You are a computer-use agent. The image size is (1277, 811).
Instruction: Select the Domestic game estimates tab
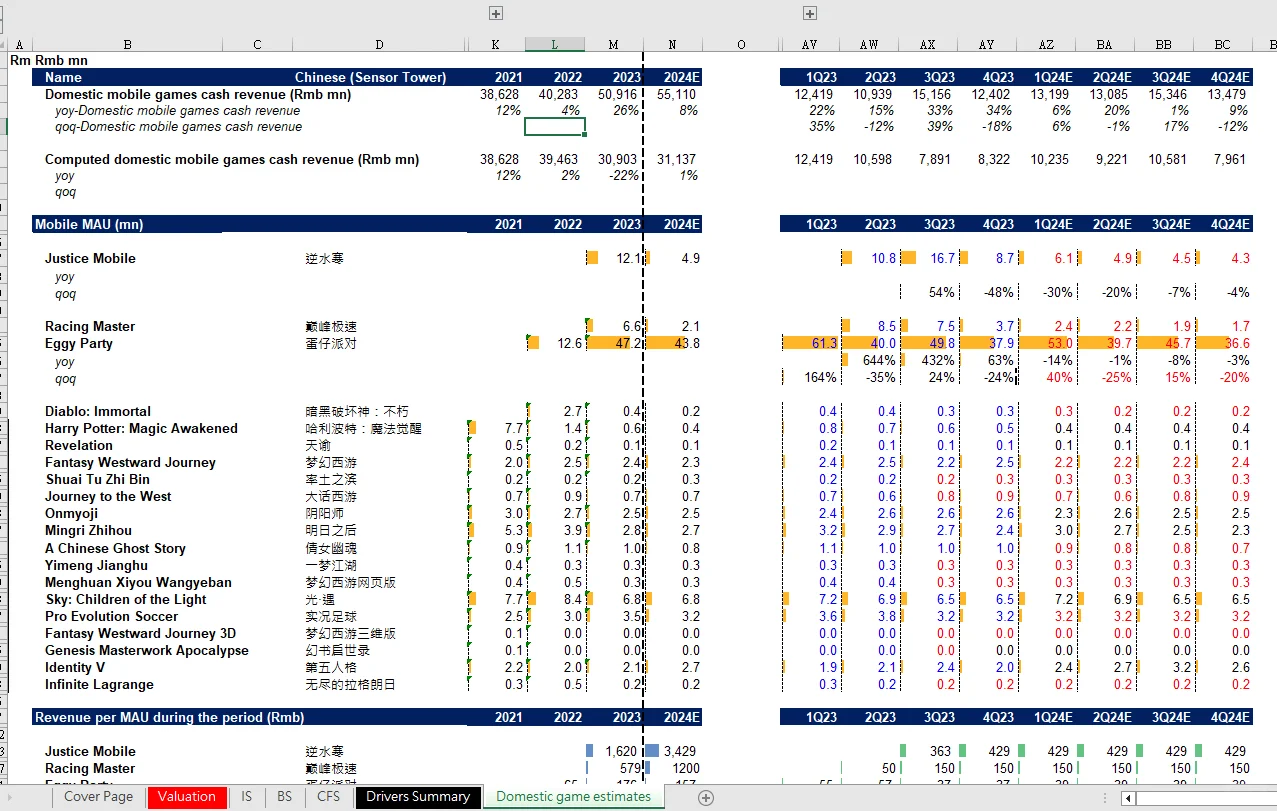click(x=574, y=797)
